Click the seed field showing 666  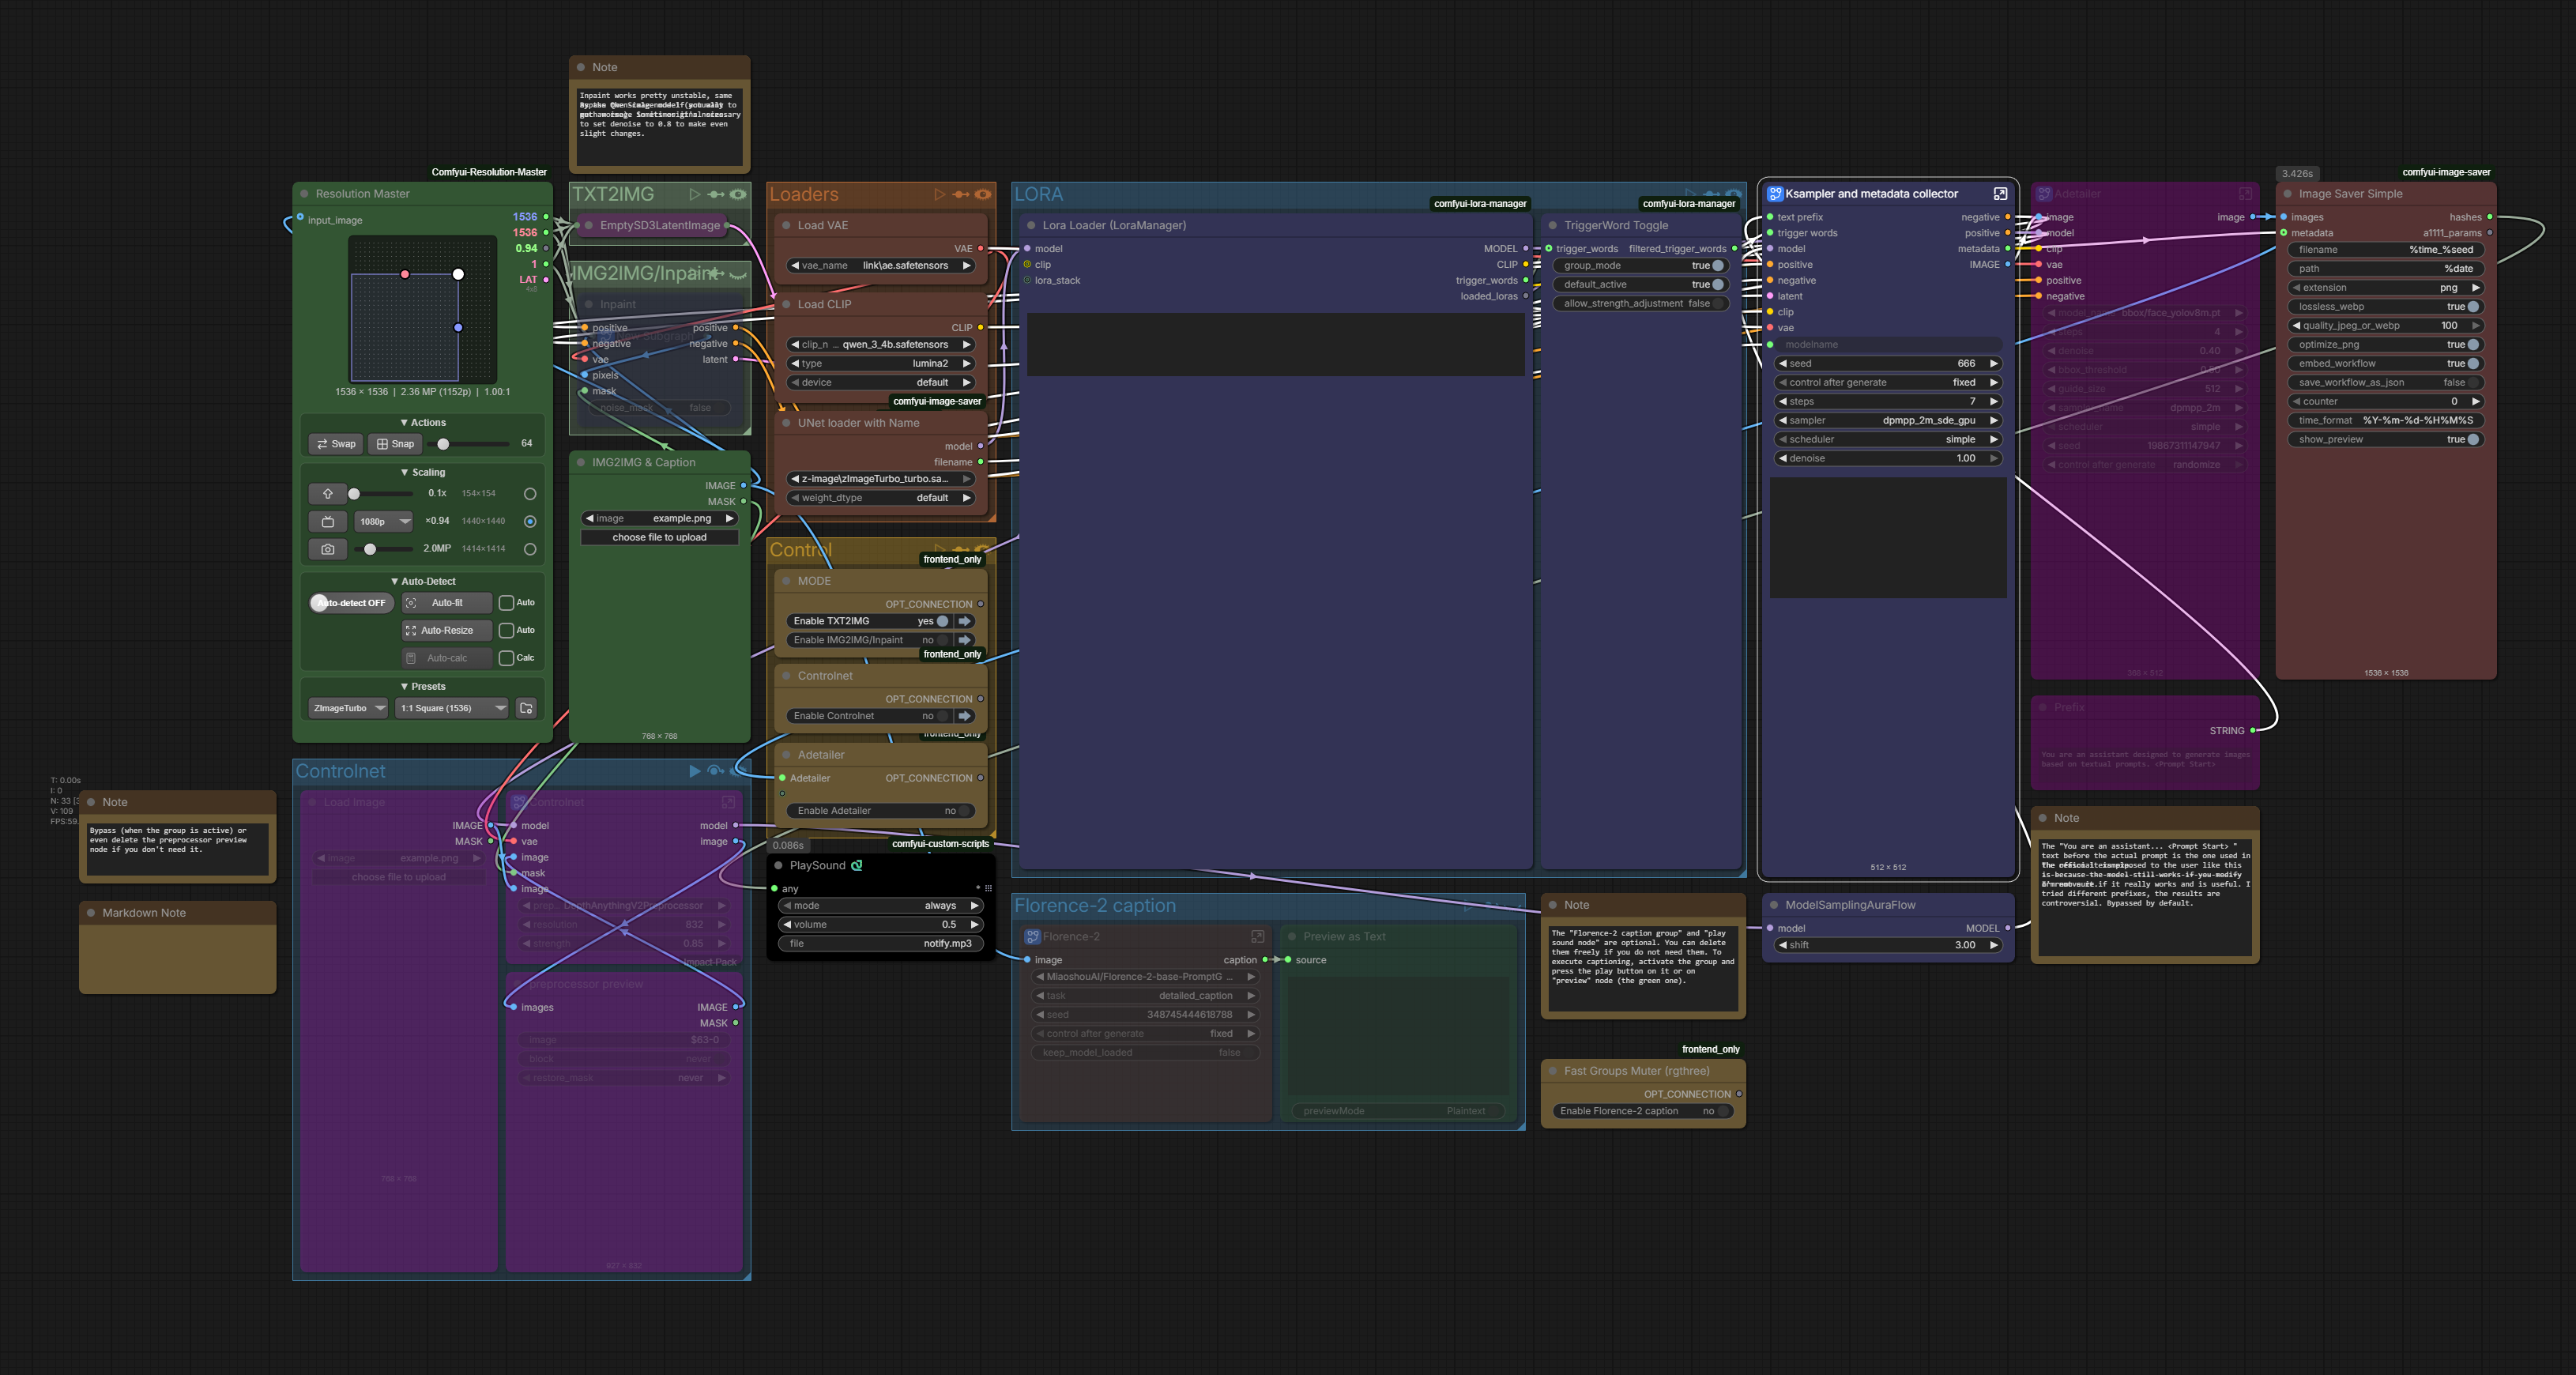[x=1888, y=364]
